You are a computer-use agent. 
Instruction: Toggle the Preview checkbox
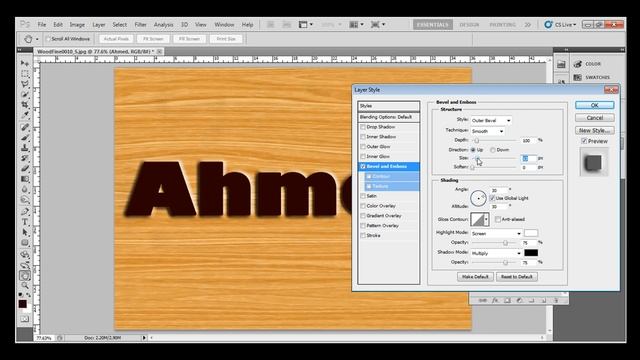(x=584, y=141)
